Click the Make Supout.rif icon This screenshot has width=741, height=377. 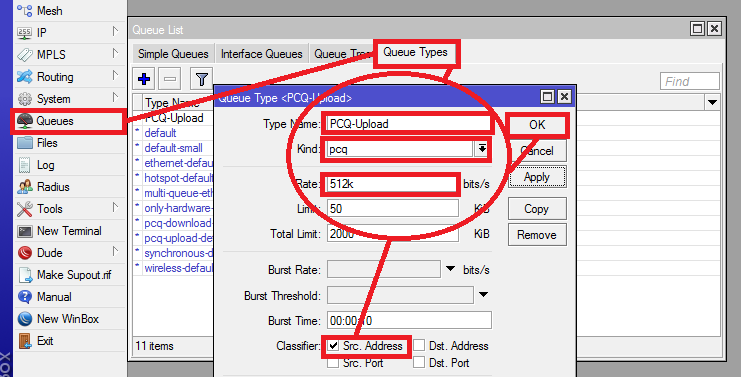(25, 275)
